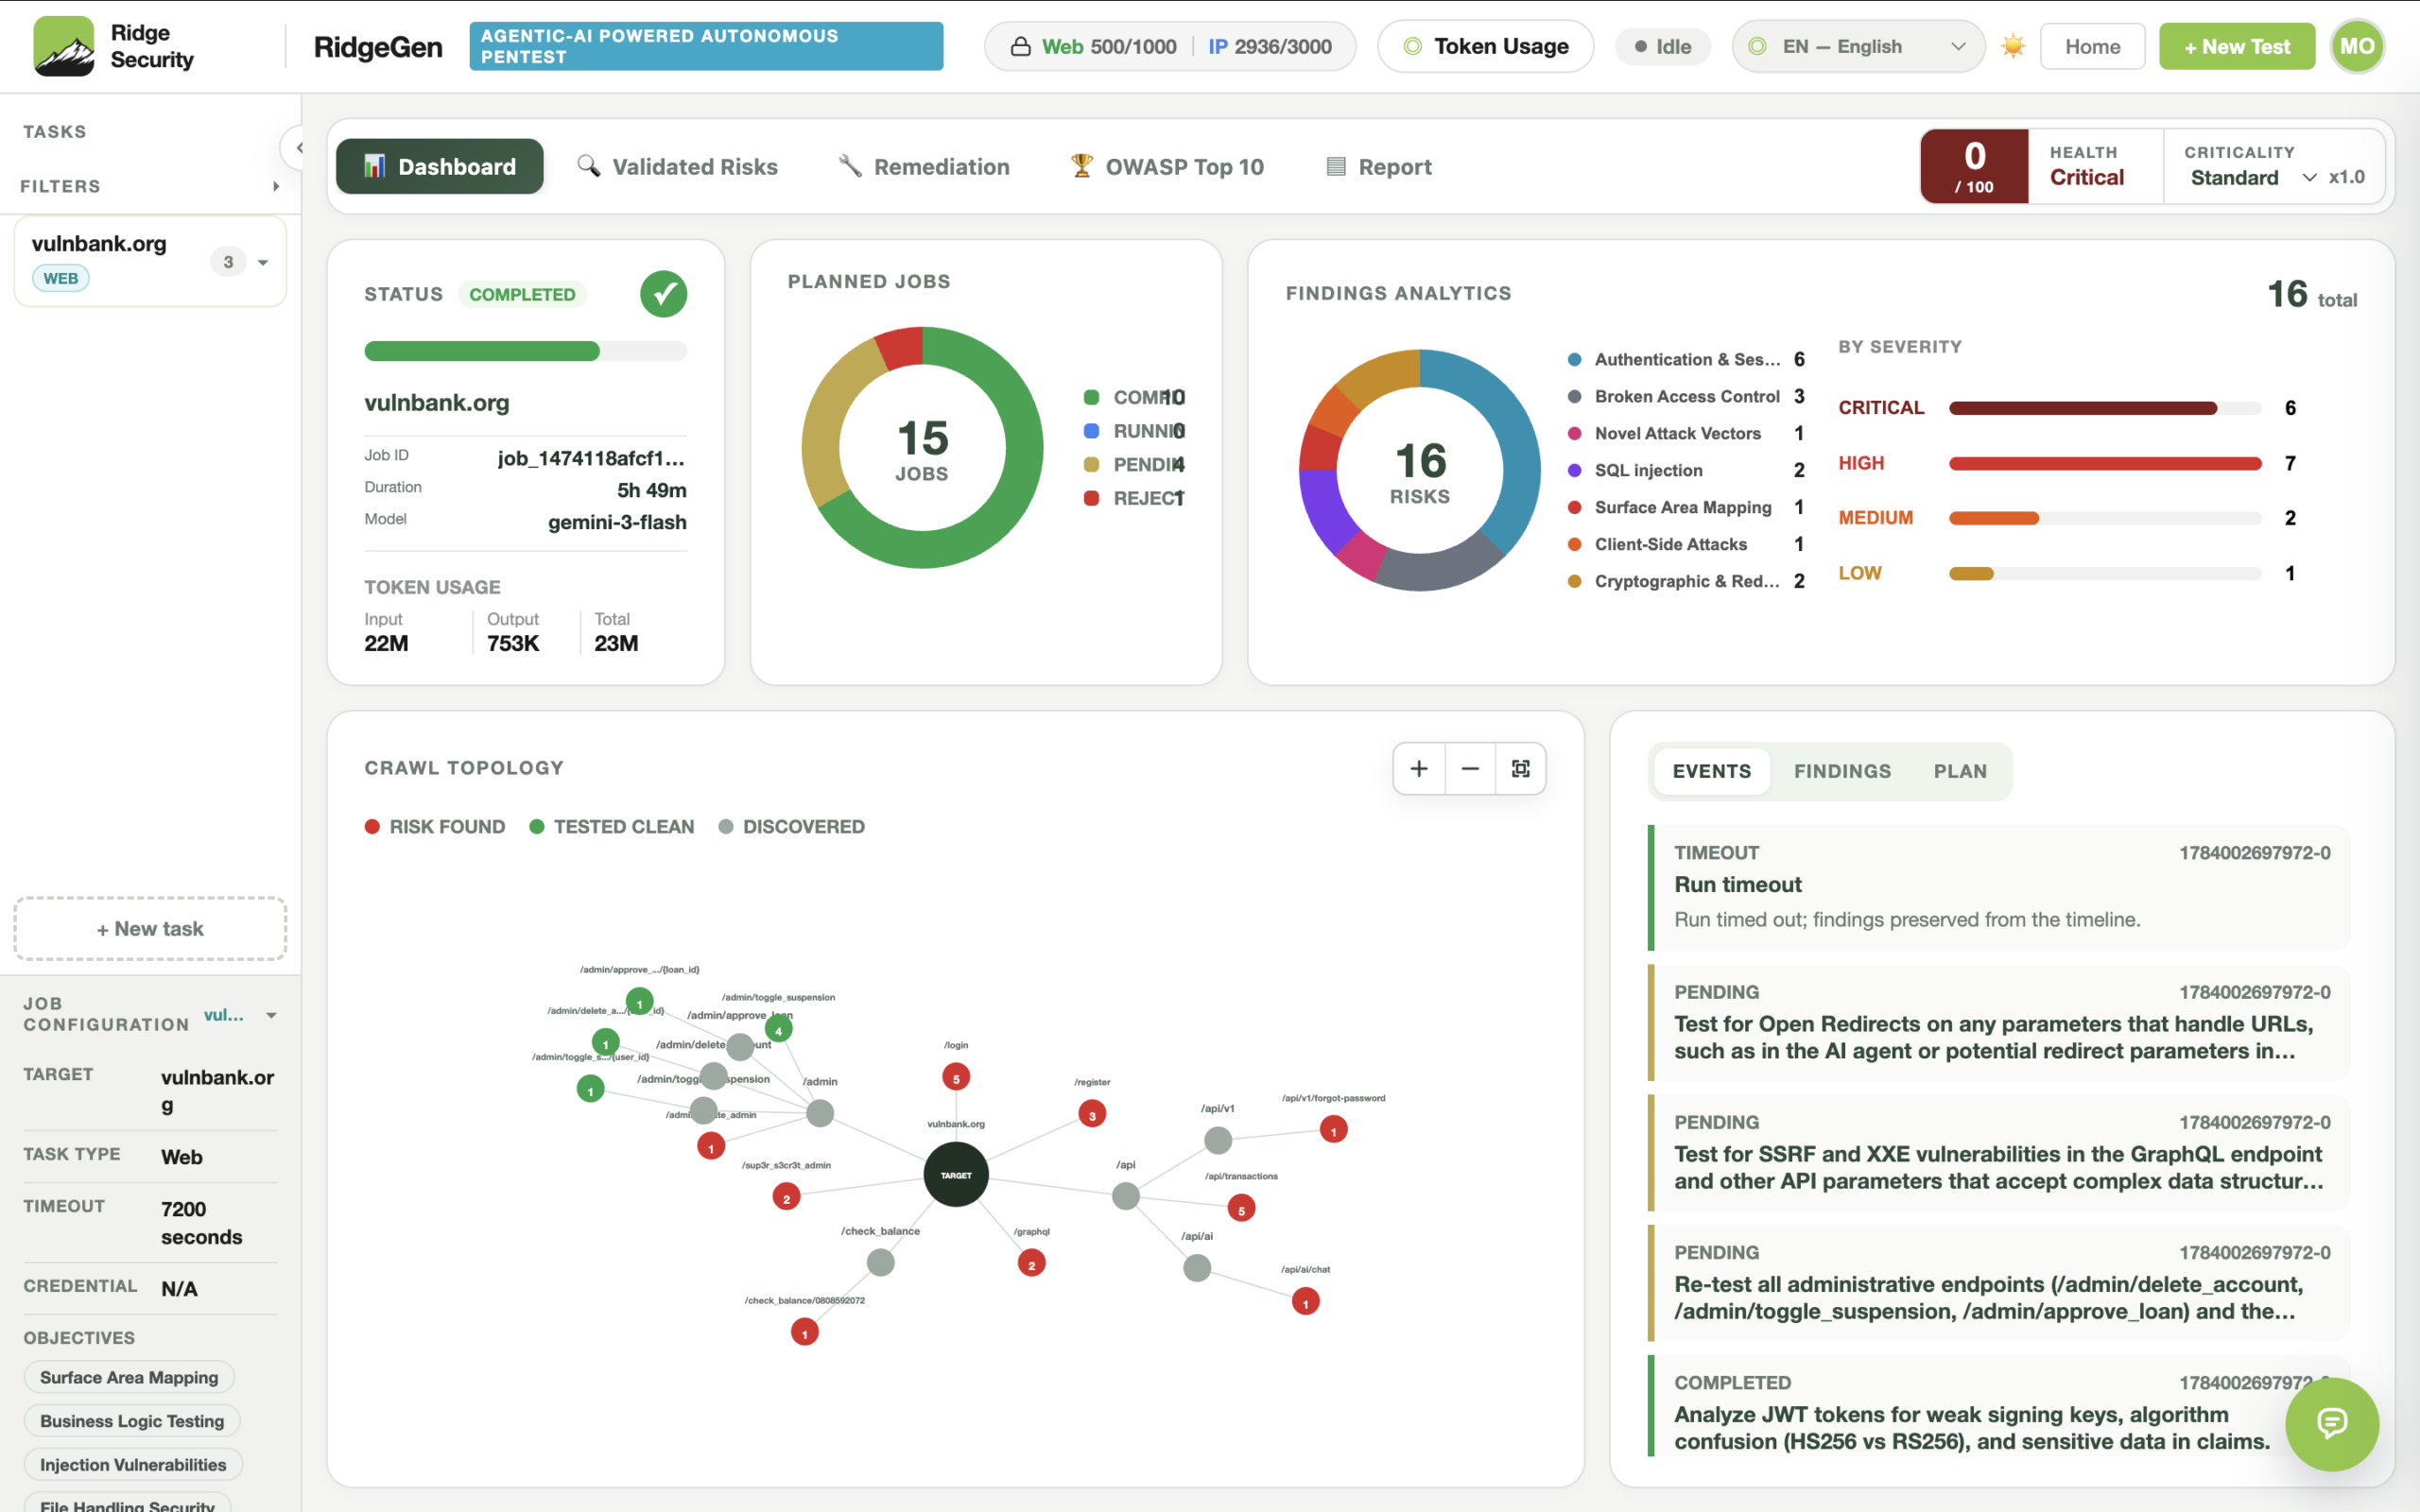
Task: Select the grey /admin discovered node
Action: (820, 1113)
